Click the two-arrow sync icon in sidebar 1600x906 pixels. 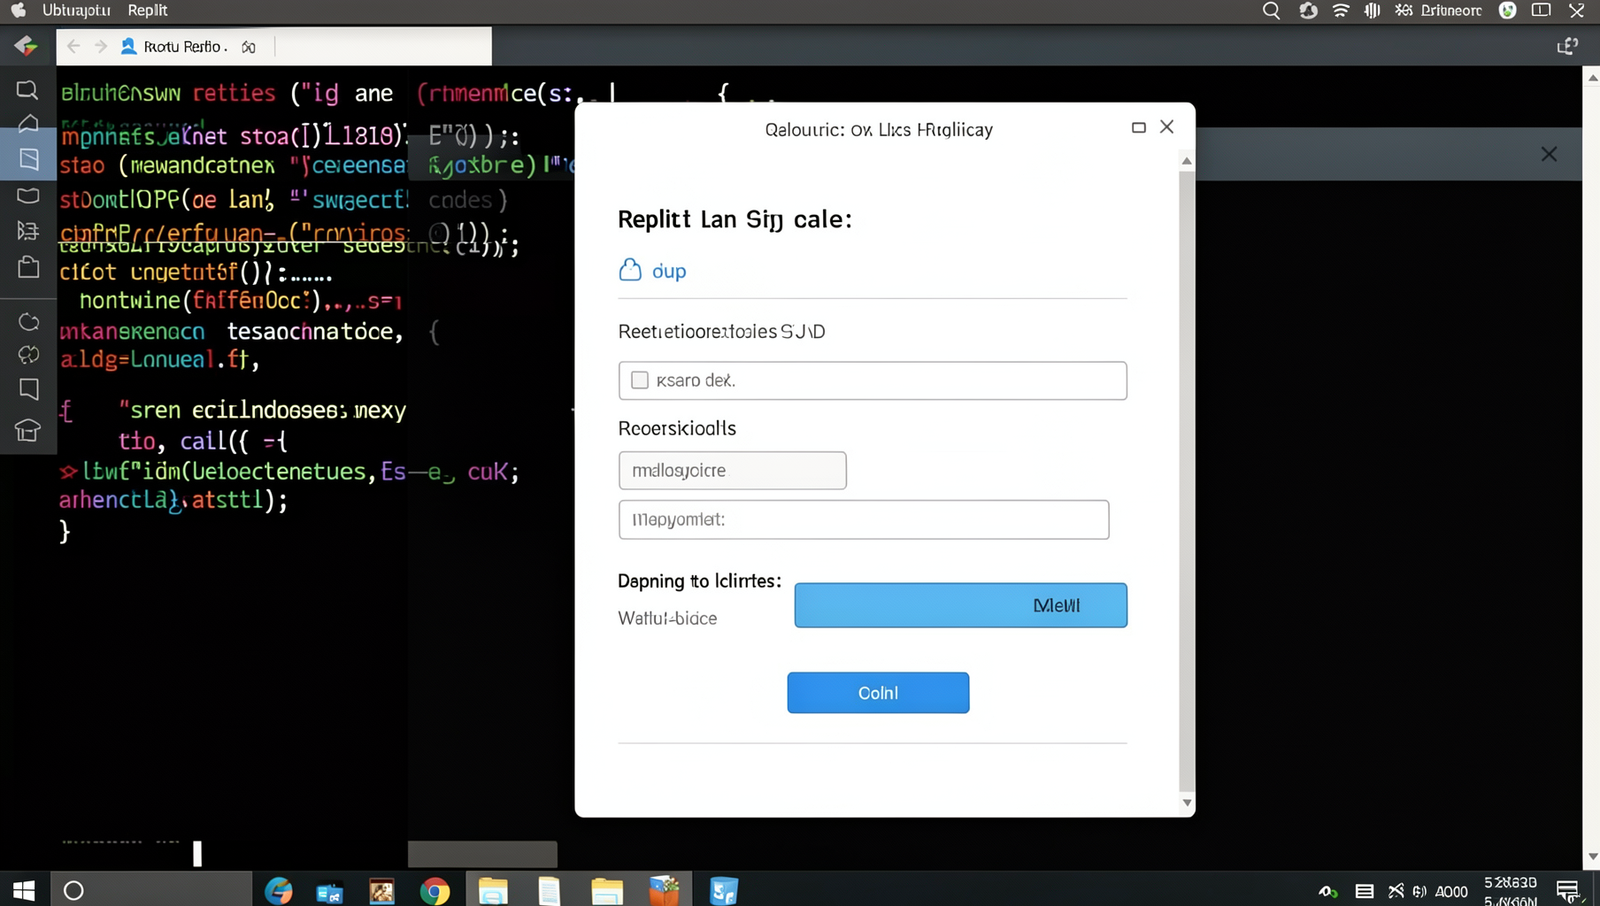click(x=29, y=355)
